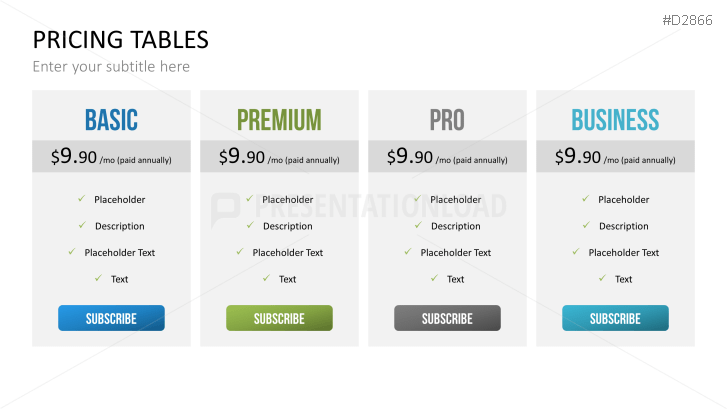Select the teal Subscribe button under Business

tap(615, 318)
